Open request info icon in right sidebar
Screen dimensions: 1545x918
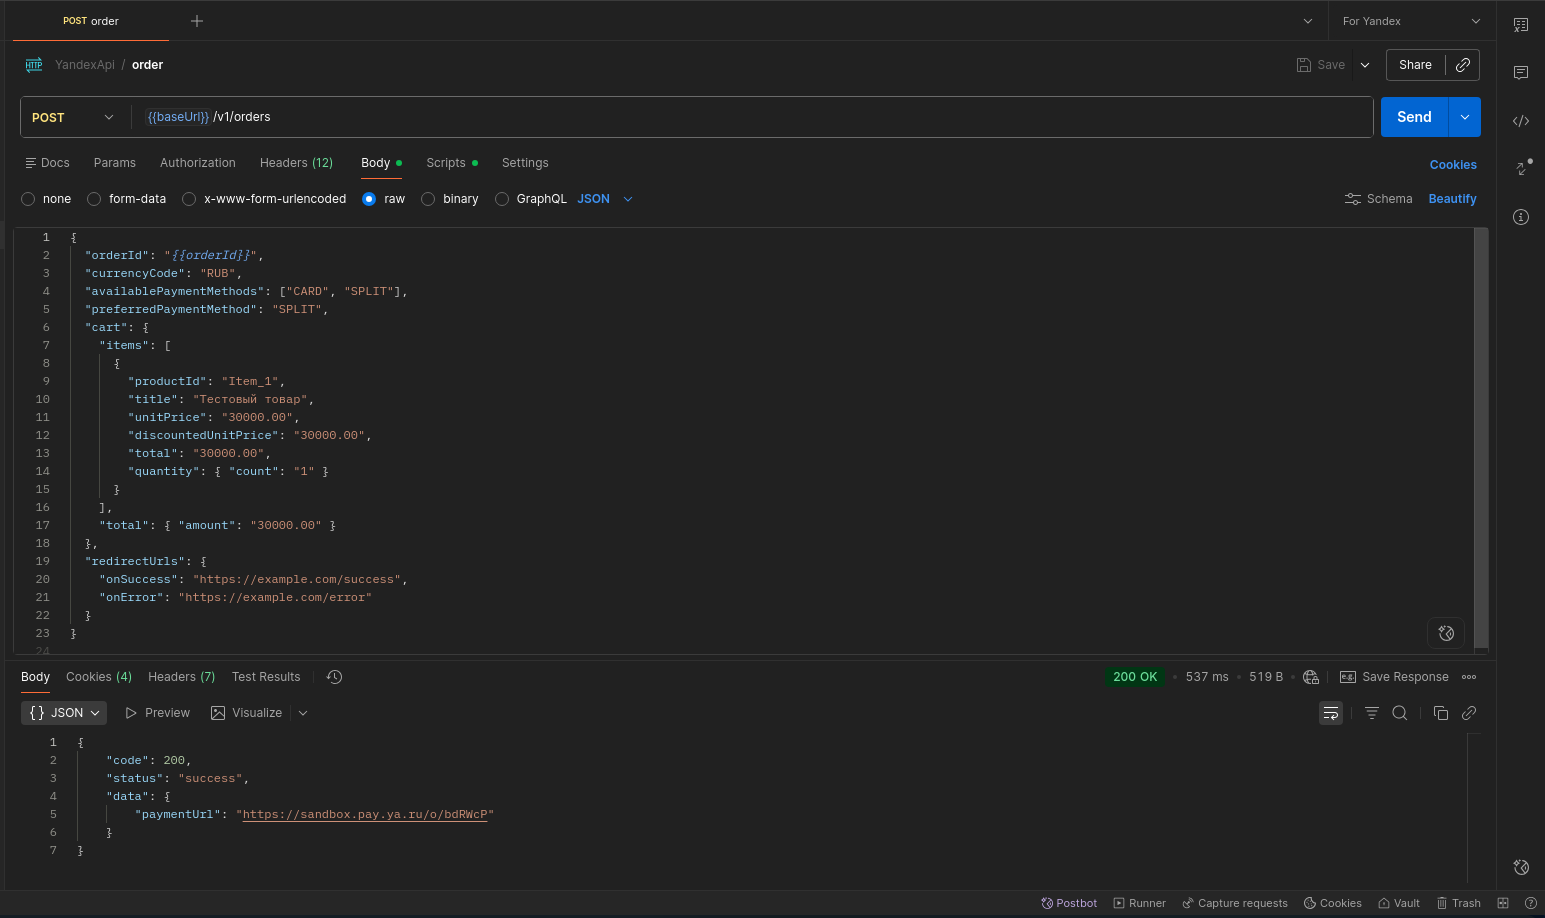click(1520, 217)
